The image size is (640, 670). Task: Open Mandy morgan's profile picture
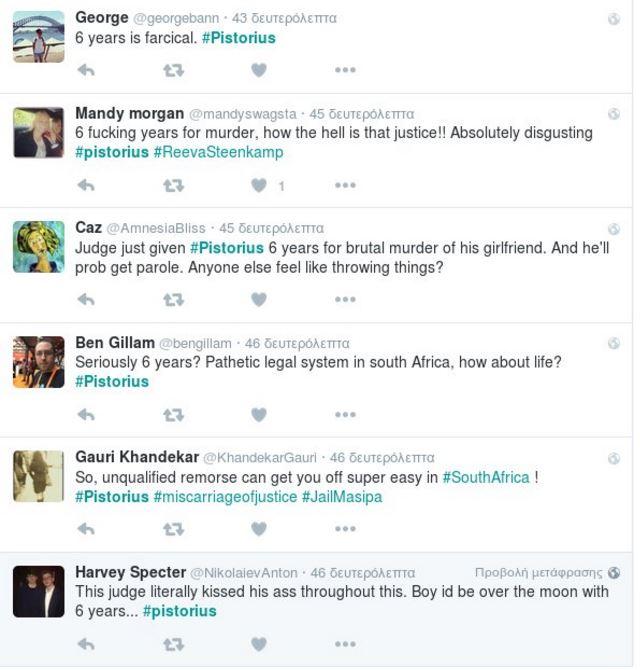click(39, 133)
